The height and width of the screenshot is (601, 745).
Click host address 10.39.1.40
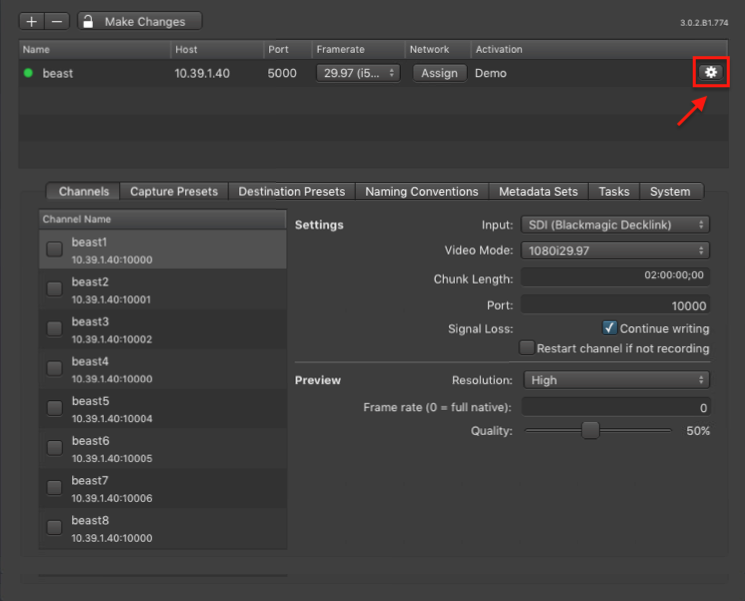[202, 73]
